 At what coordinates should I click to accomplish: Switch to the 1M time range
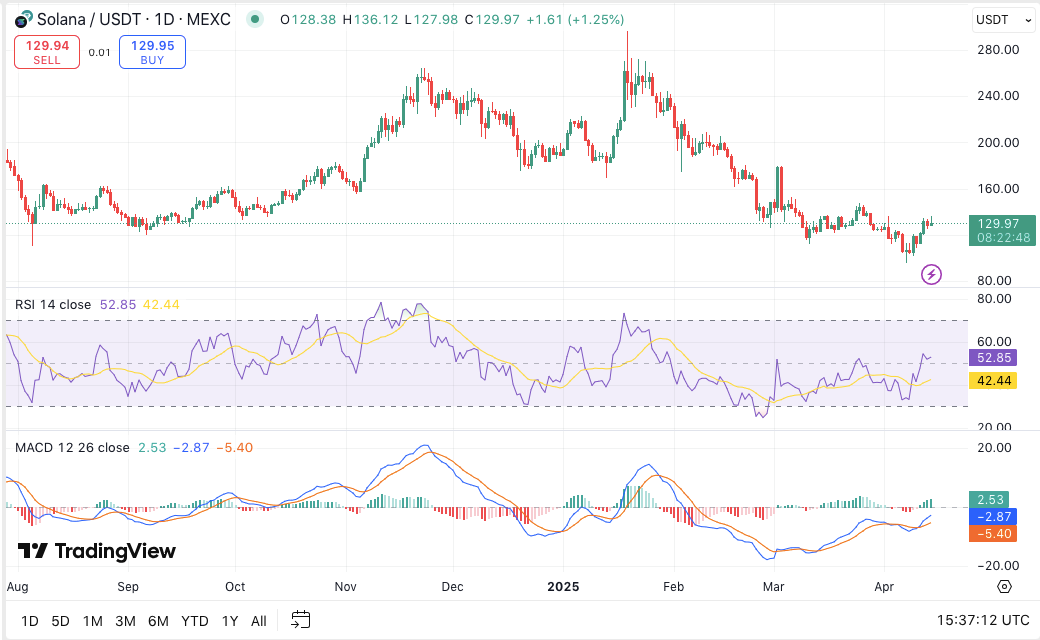tap(93, 621)
